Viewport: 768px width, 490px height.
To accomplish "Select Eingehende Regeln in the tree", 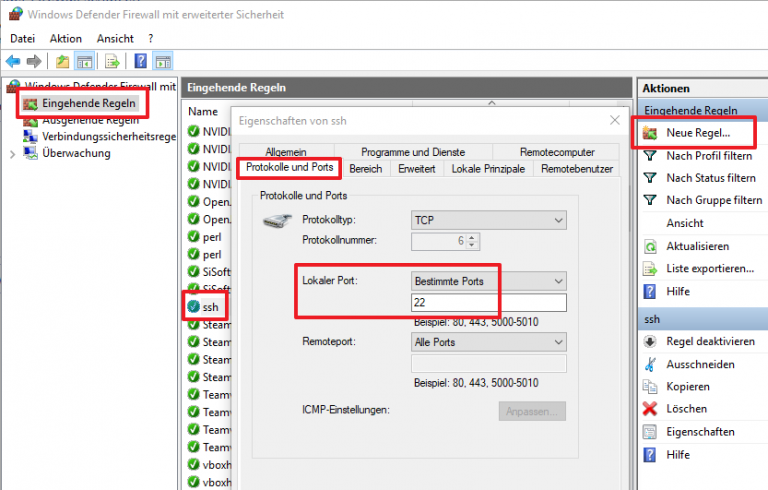I will tap(89, 103).
